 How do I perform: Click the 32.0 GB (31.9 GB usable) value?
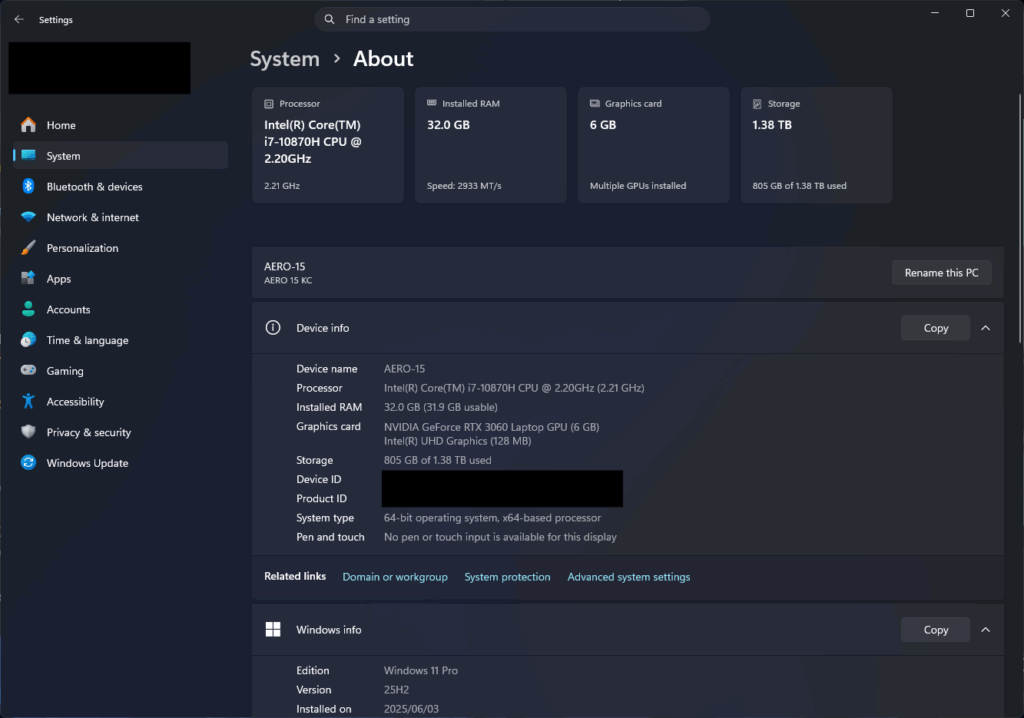[441, 407]
